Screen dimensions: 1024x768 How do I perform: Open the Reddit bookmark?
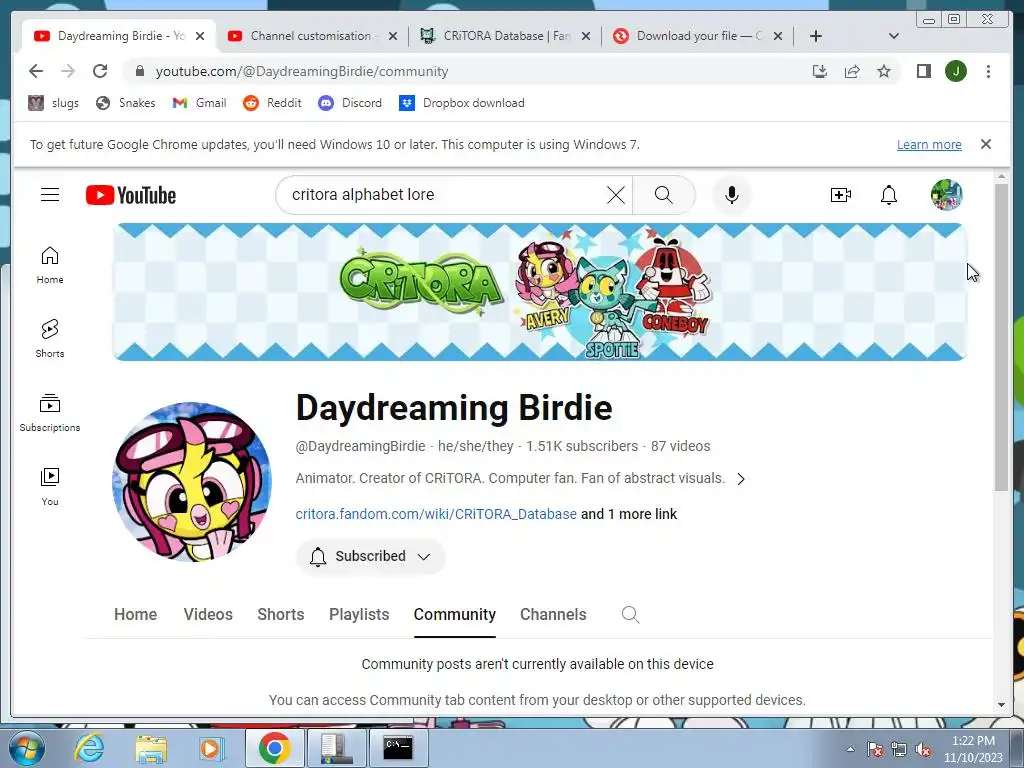[x=272, y=103]
